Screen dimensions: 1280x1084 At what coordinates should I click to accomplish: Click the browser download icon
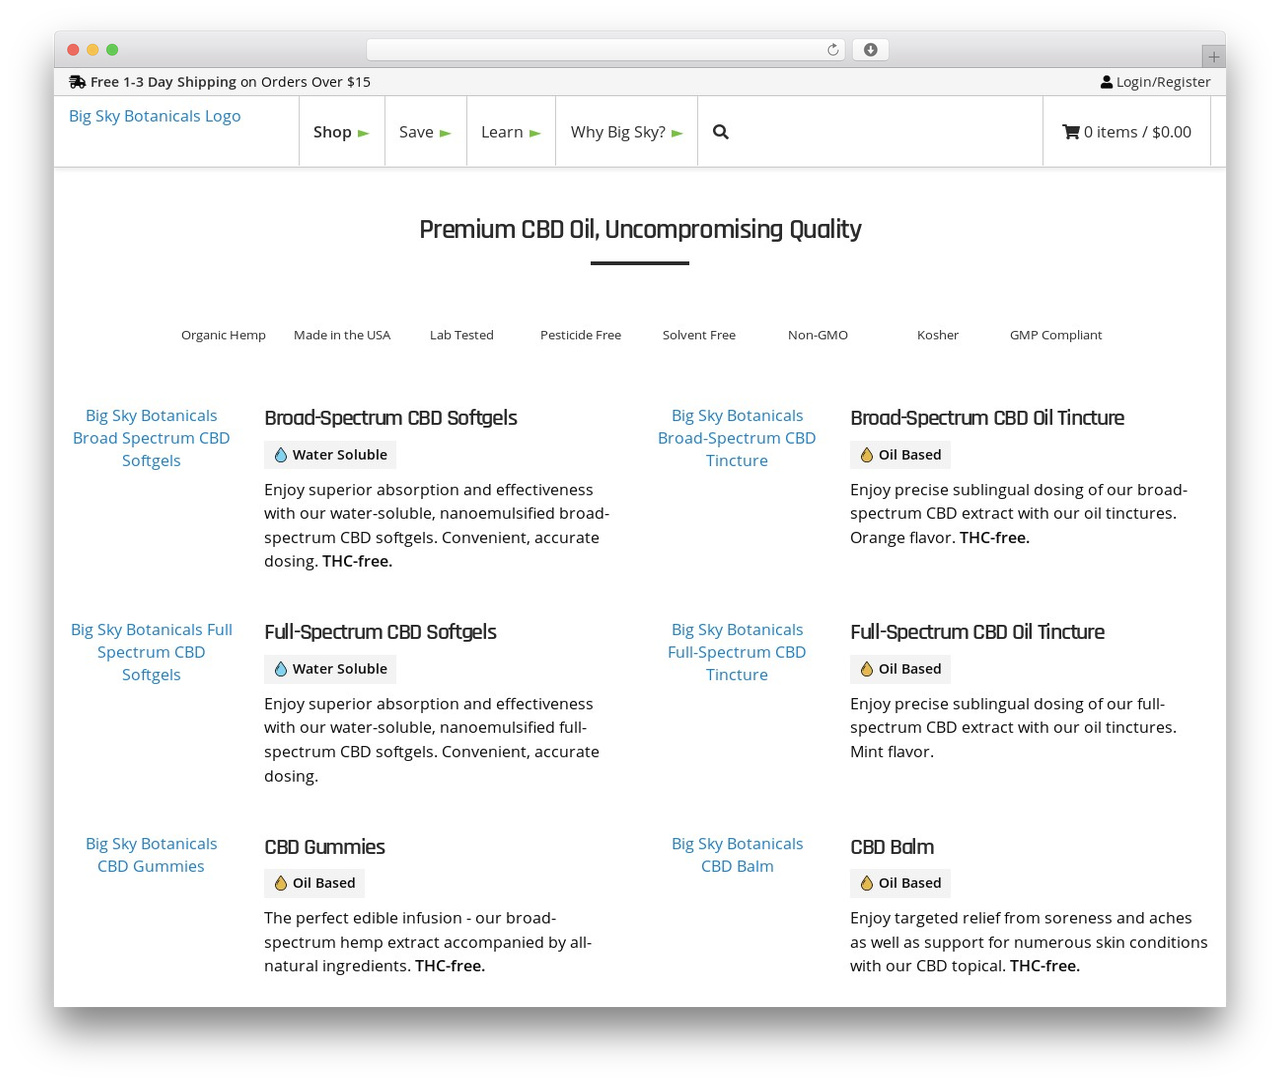pos(871,50)
